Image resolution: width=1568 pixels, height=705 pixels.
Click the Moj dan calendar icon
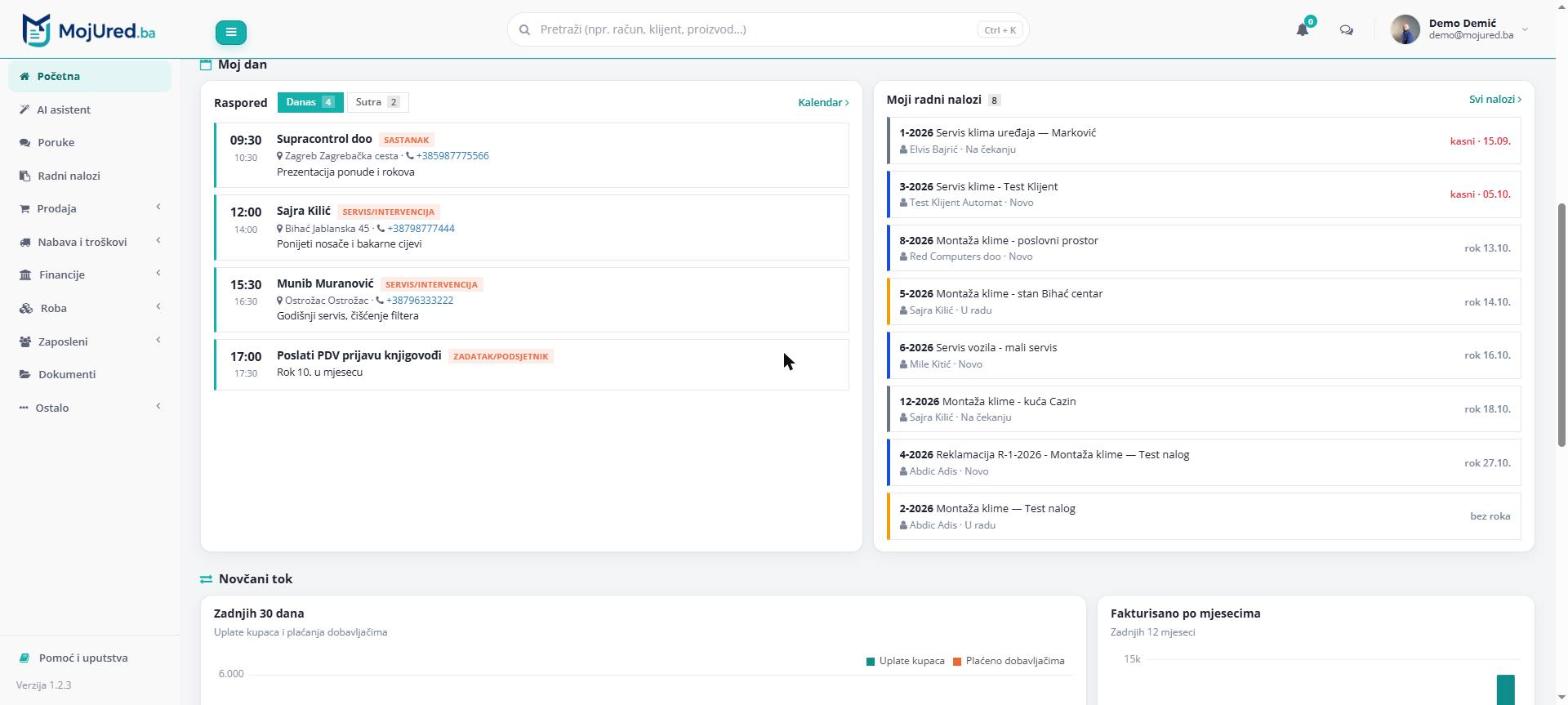tap(205, 65)
